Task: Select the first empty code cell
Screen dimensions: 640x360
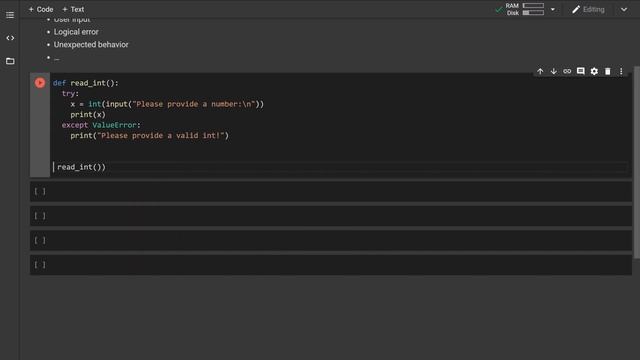Action: pyautogui.click(x=331, y=191)
